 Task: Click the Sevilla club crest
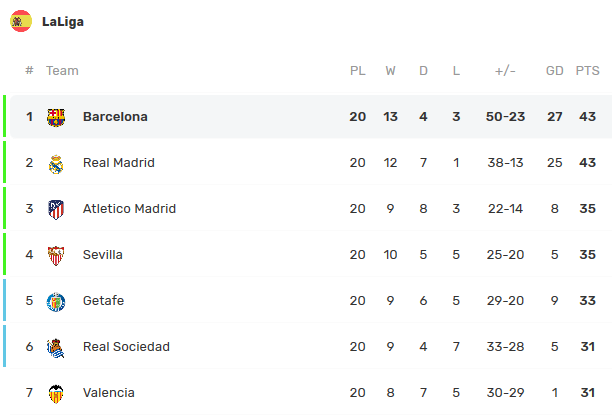(56, 256)
